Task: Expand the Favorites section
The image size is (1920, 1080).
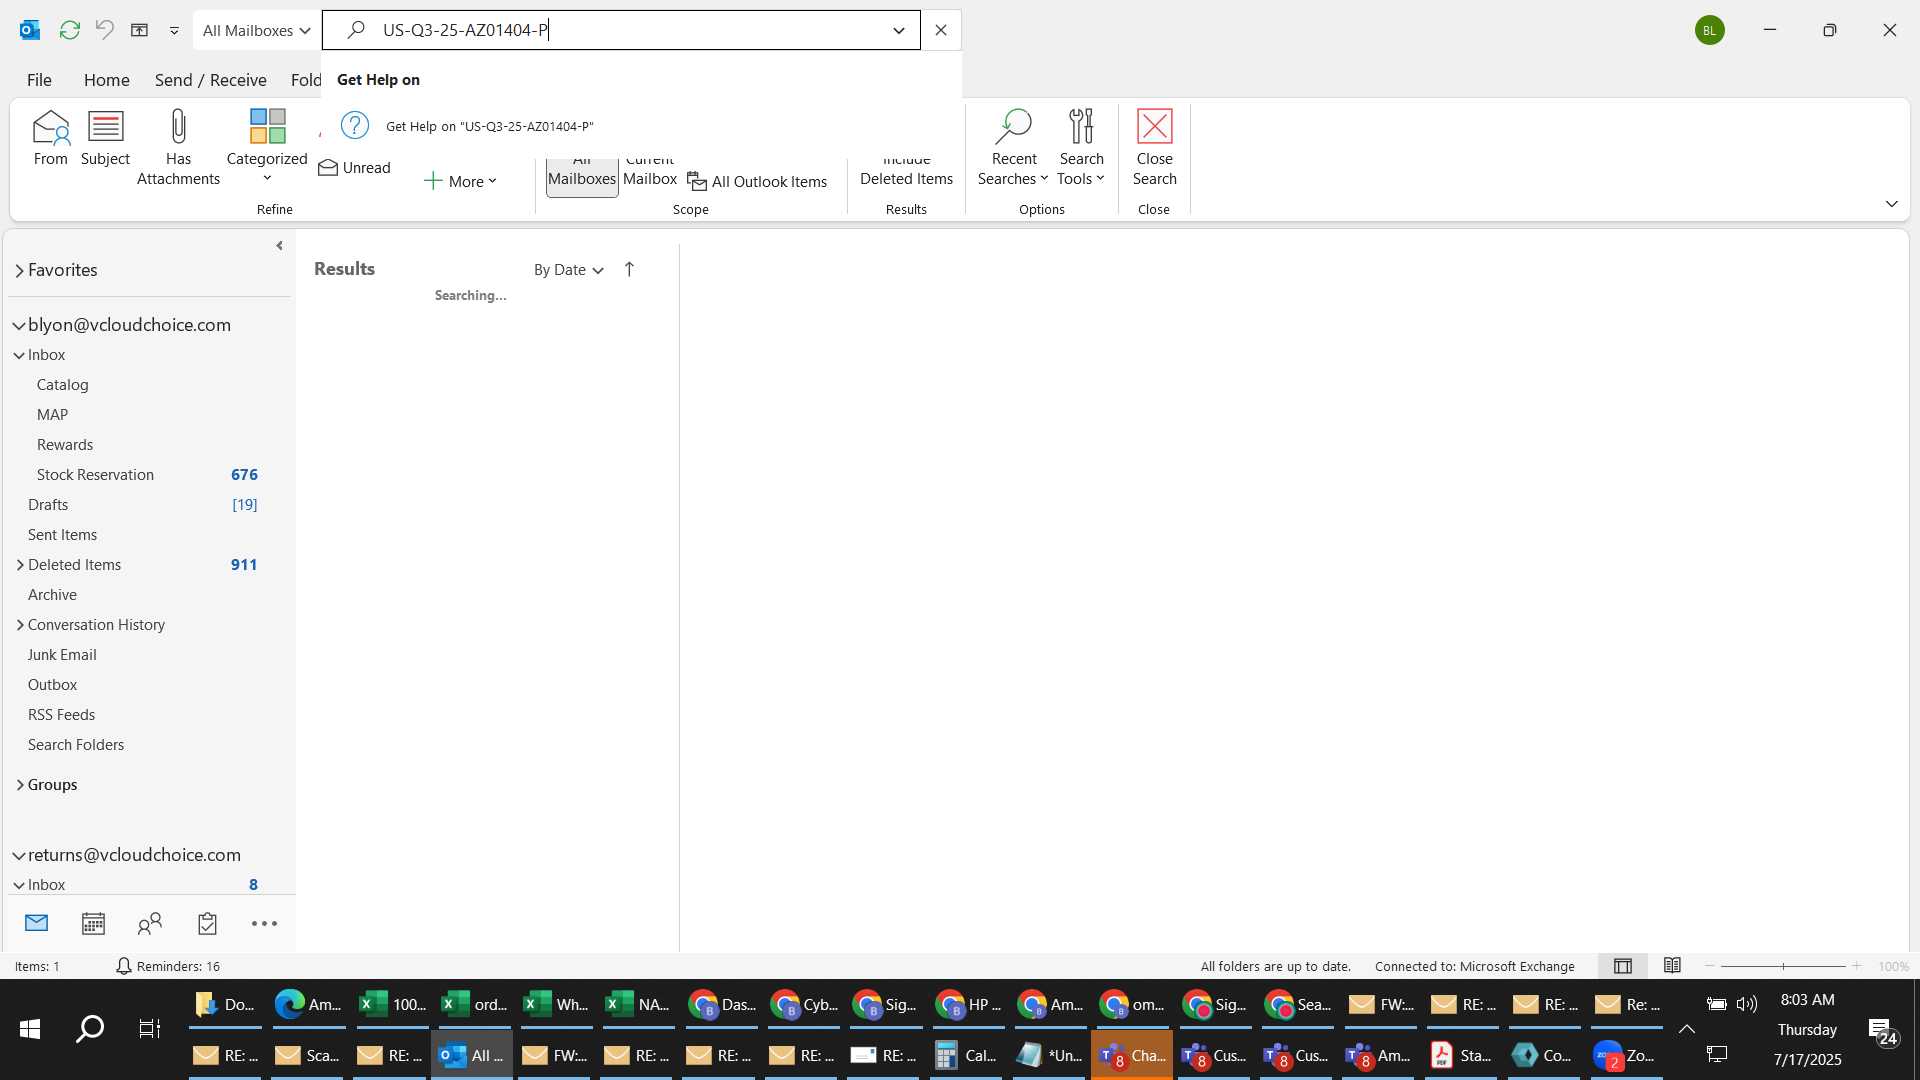Action: [x=19, y=271]
